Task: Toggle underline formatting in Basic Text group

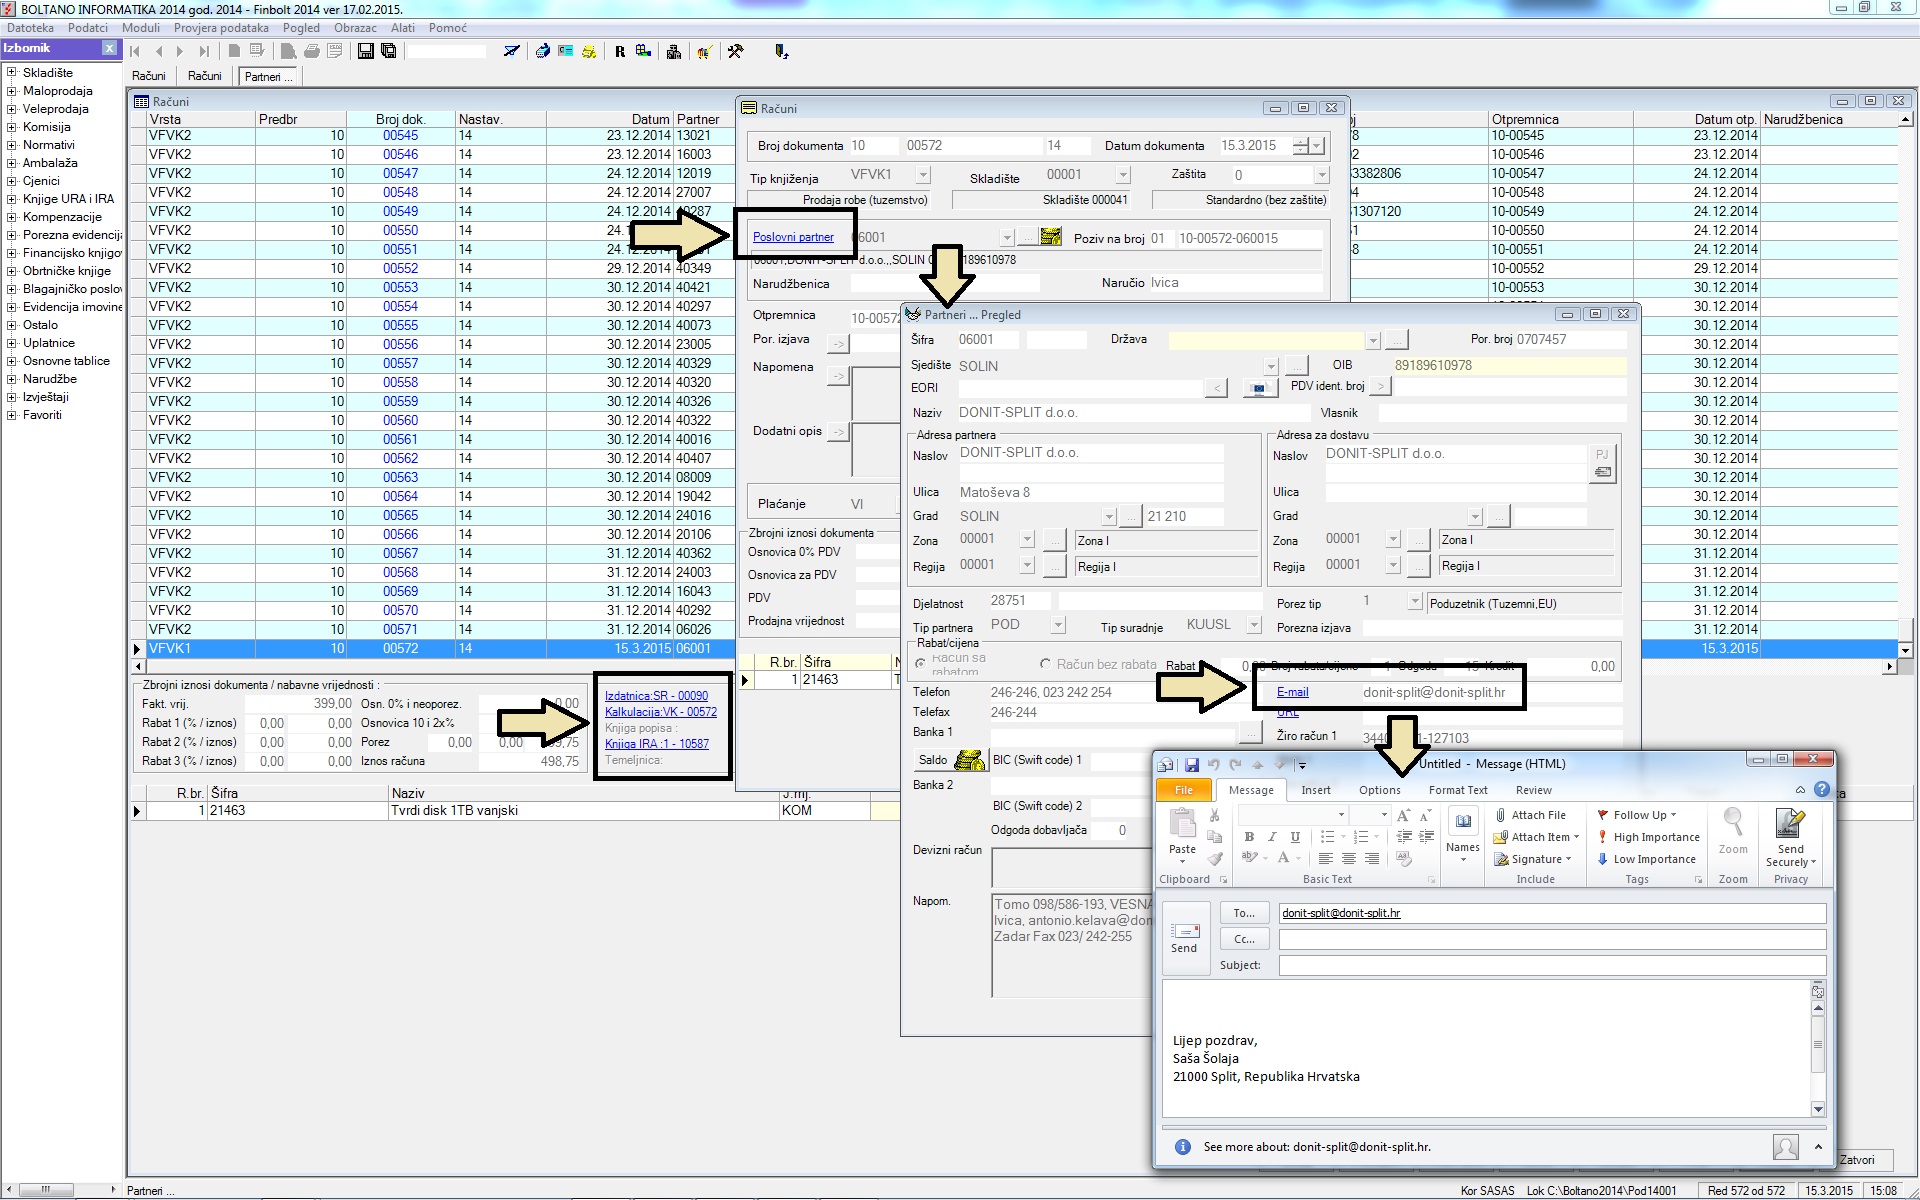Action: (x=1295, y=837)
